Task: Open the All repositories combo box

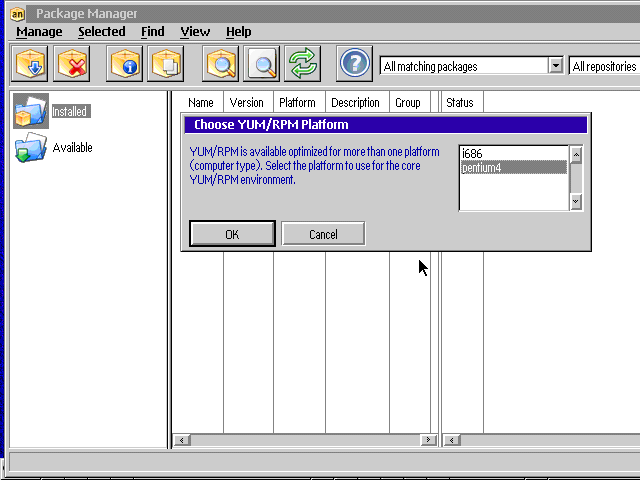Action: (x=604, y=66)
